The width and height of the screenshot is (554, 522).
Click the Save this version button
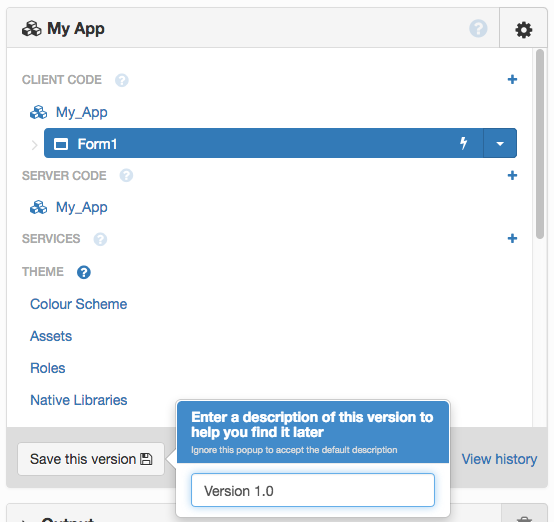pyautogui.click(x=91, y=459)
